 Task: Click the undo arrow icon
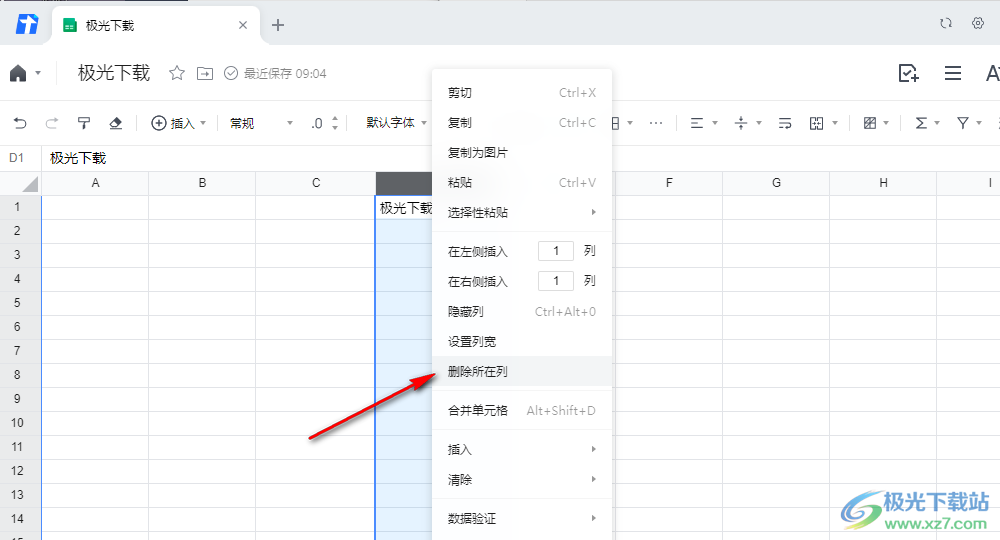pyautogui.click(x=20, y=123)
